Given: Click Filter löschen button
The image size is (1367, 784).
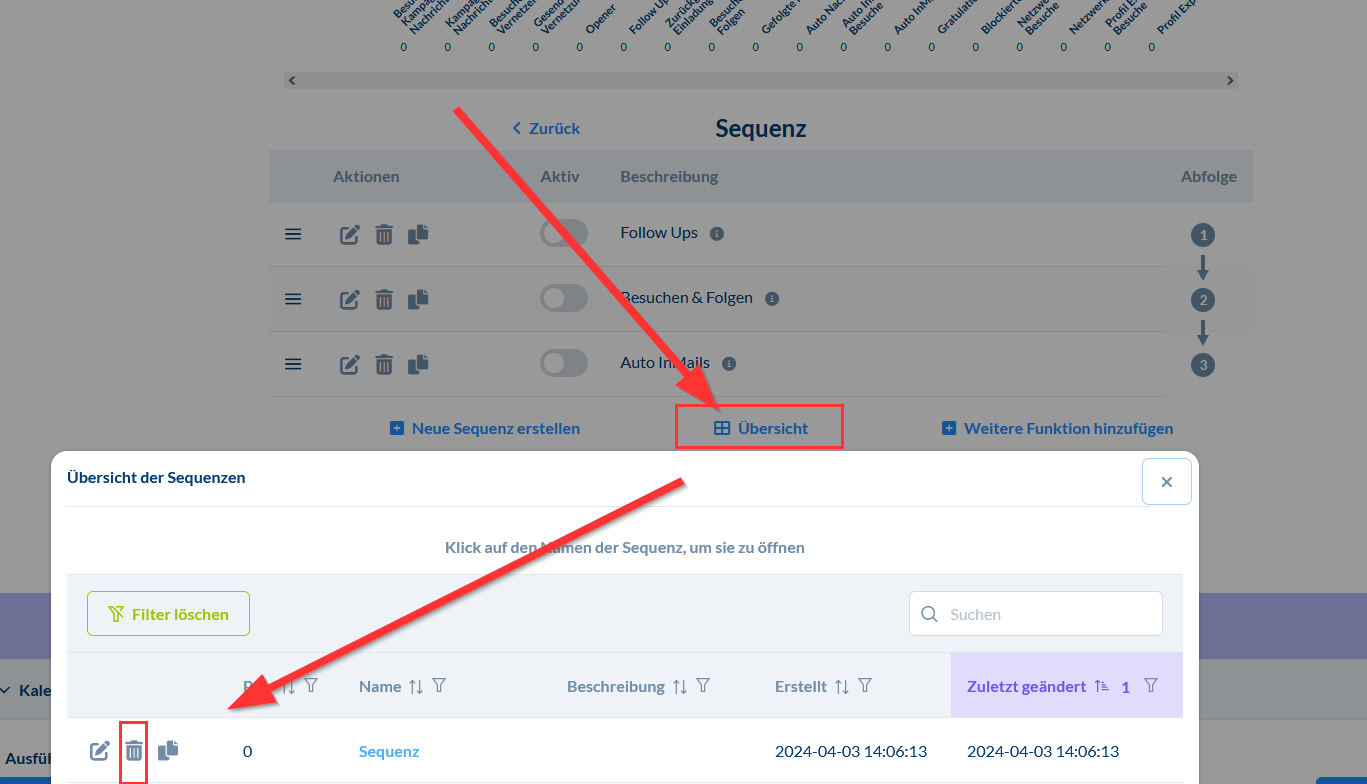Looking at the screenshot, I should coord(168,614).
